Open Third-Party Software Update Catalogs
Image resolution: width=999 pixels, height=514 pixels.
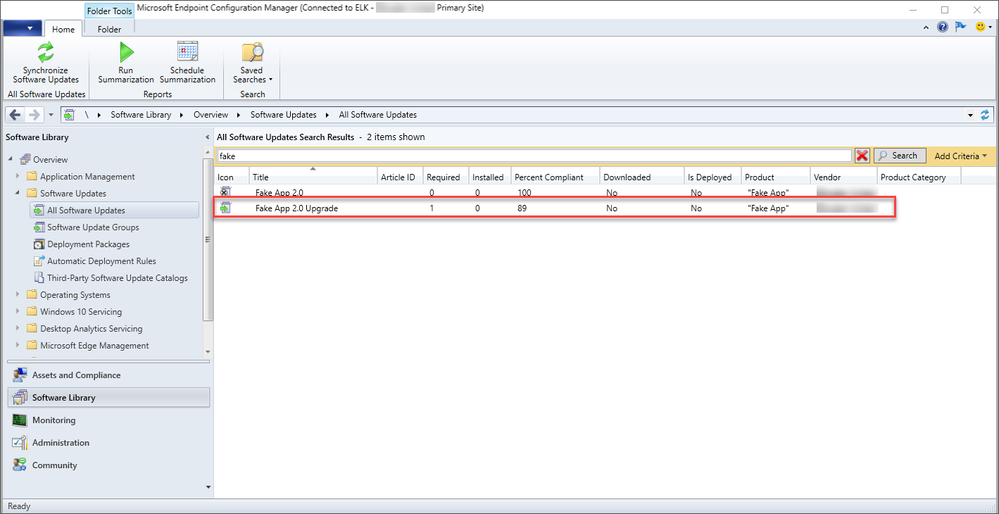click(117, 278)
